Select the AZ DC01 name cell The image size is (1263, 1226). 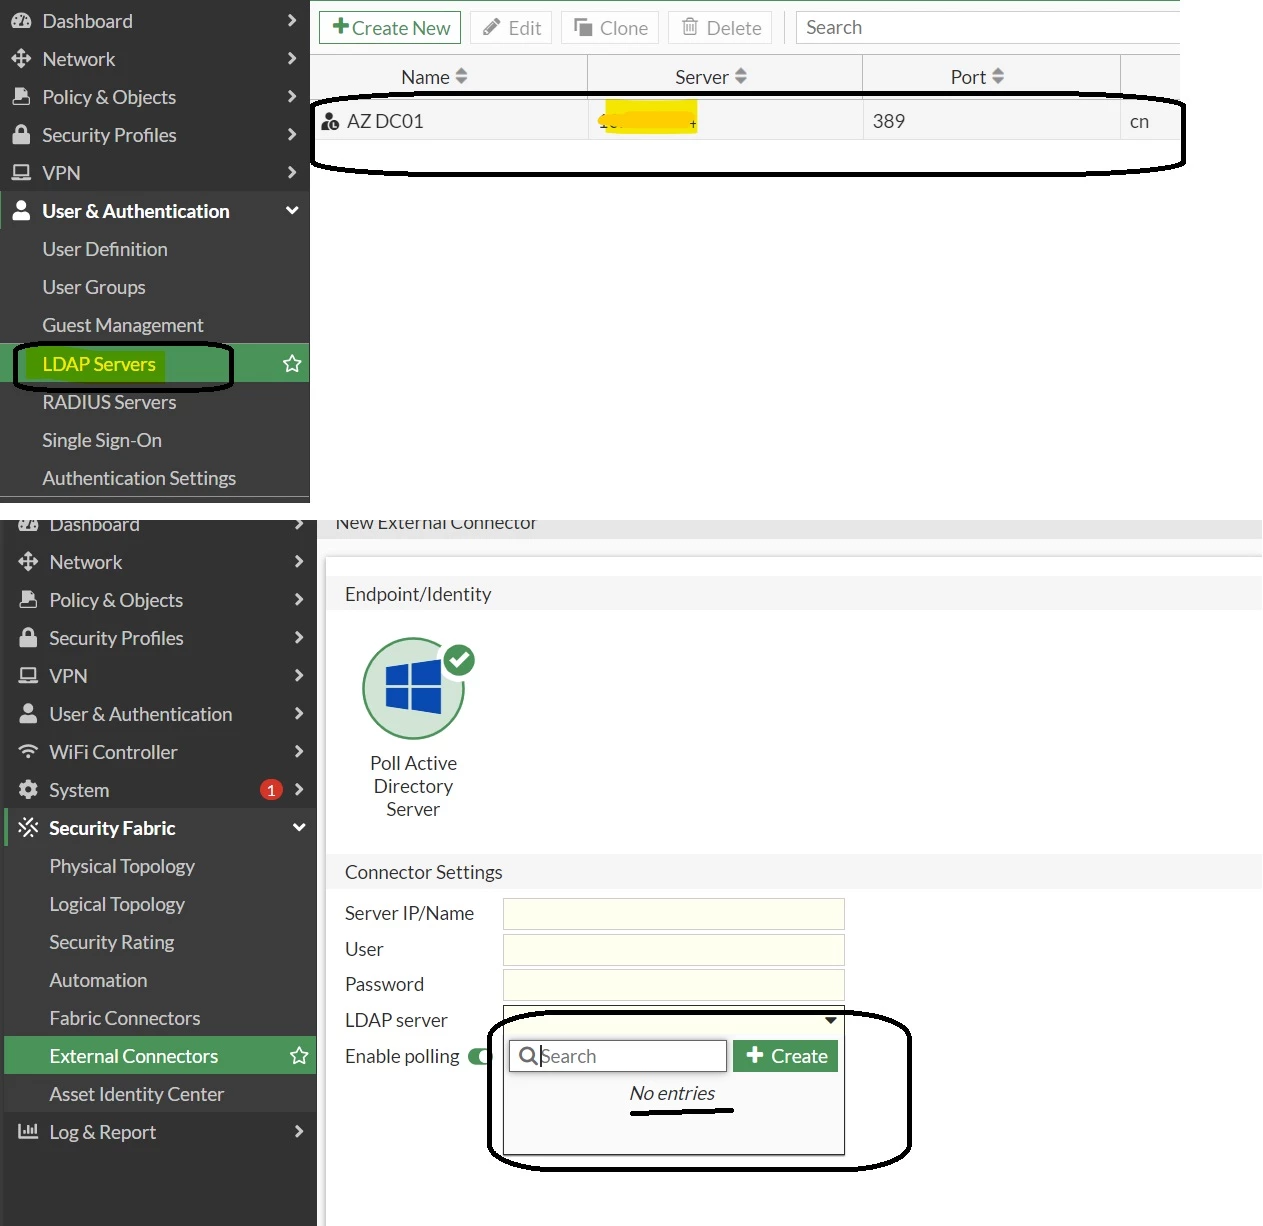385,122
